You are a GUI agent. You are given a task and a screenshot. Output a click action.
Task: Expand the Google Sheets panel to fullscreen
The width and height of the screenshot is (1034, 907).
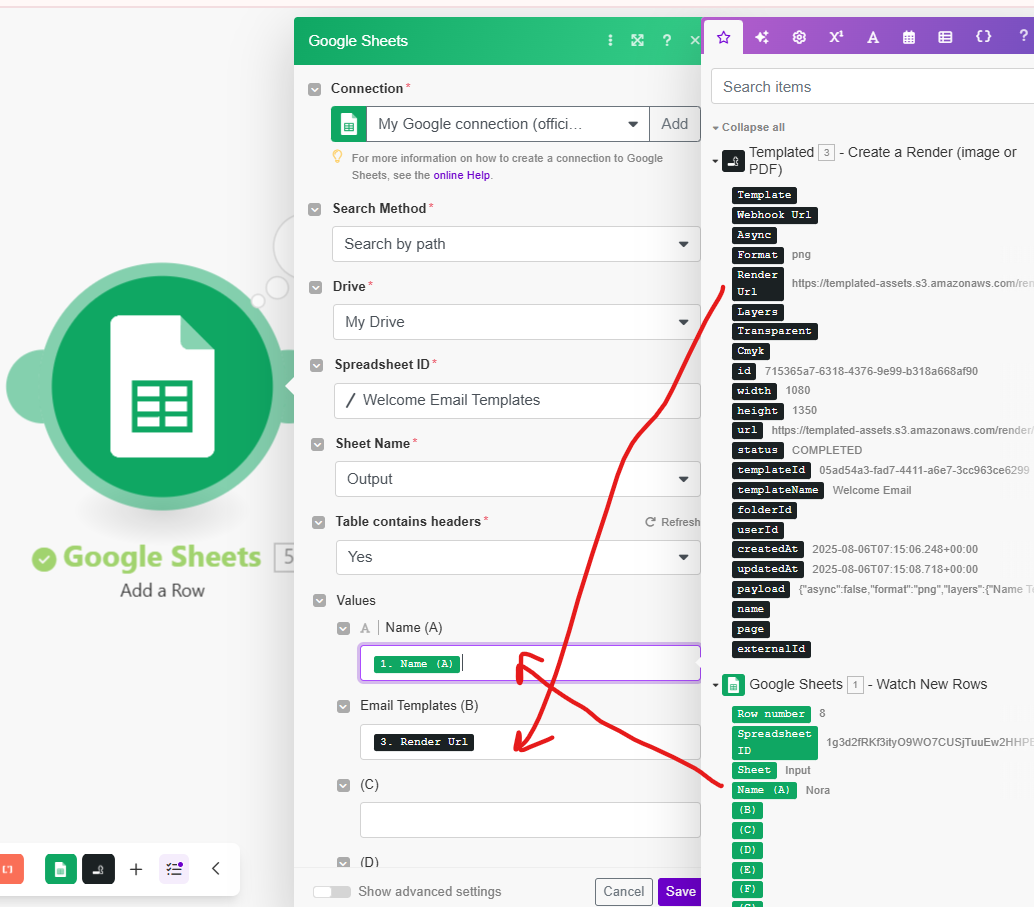coord(637,40)
